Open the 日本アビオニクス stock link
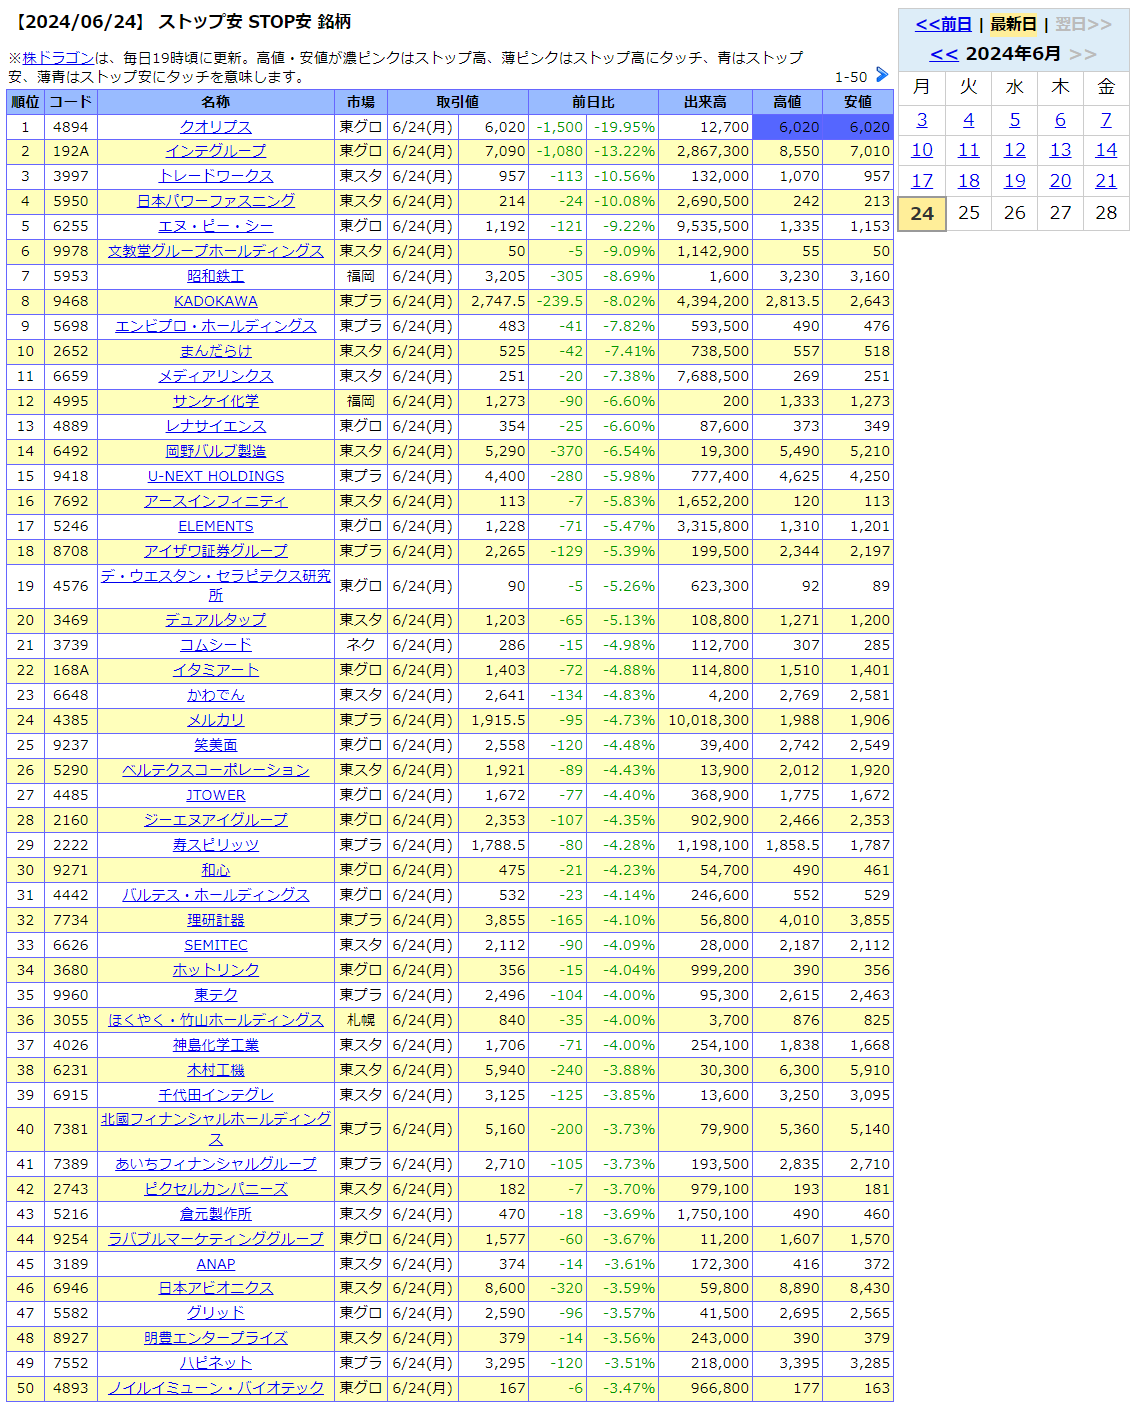 (216, 1288)
